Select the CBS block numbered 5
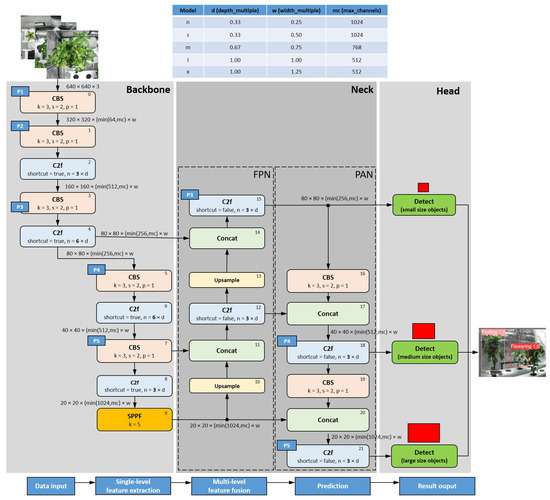The height and width of the screenshot is (500, 550). click(x=134, y=281)
